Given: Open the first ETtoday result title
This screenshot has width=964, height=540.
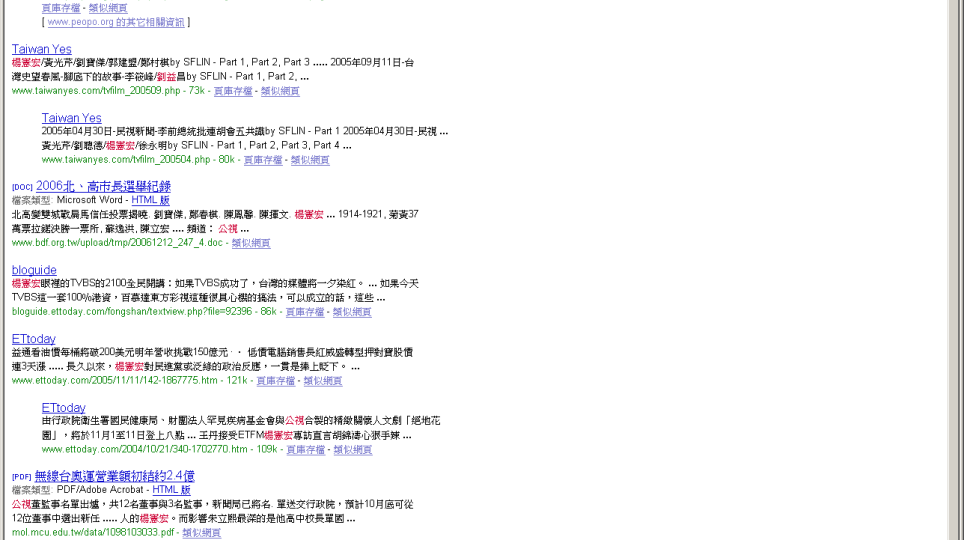Looking at the screenshot, I should coord(34,339).
